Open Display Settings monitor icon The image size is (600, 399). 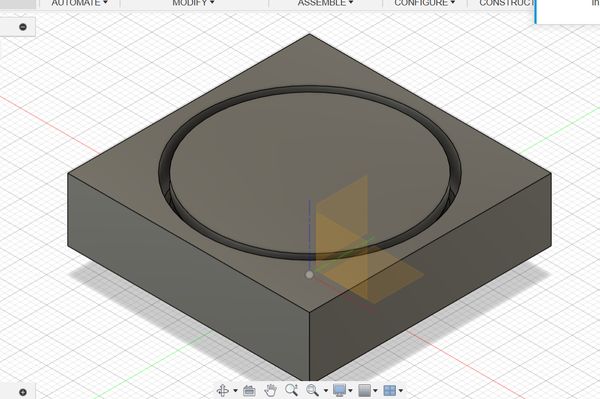pos(339,391)
